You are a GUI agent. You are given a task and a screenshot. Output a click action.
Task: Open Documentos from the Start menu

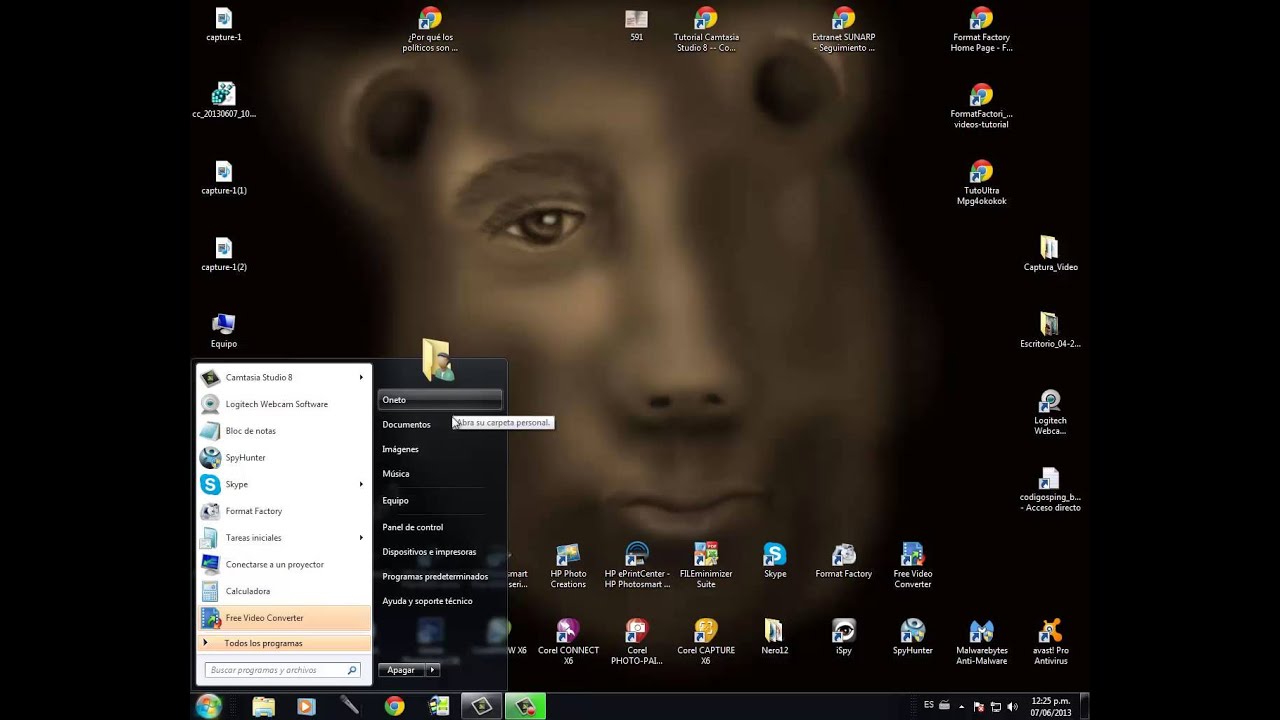440,425
